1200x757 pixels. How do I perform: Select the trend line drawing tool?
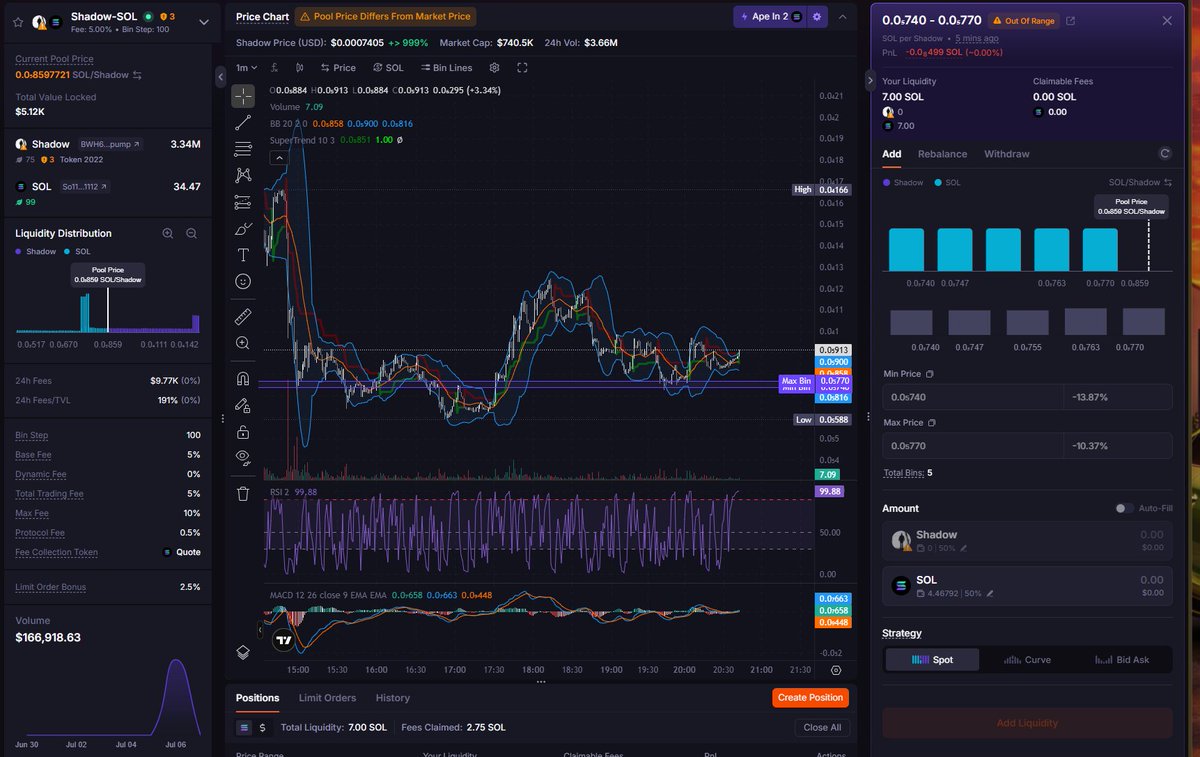click(243, 123)
